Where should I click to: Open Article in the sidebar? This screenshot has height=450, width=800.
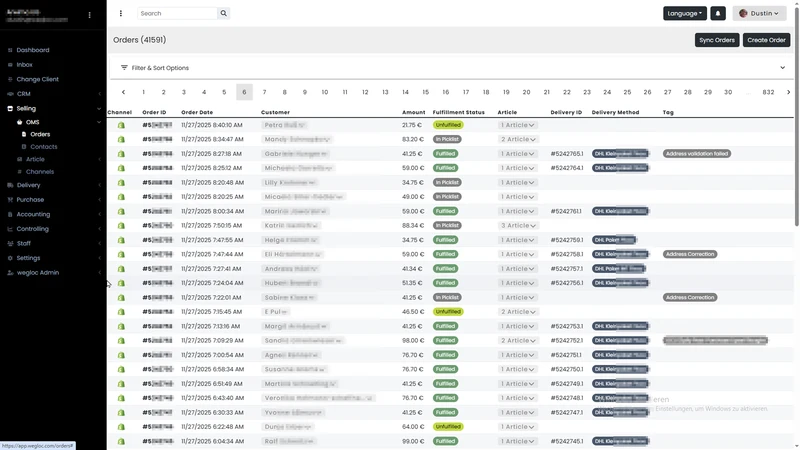click(35, 159)
